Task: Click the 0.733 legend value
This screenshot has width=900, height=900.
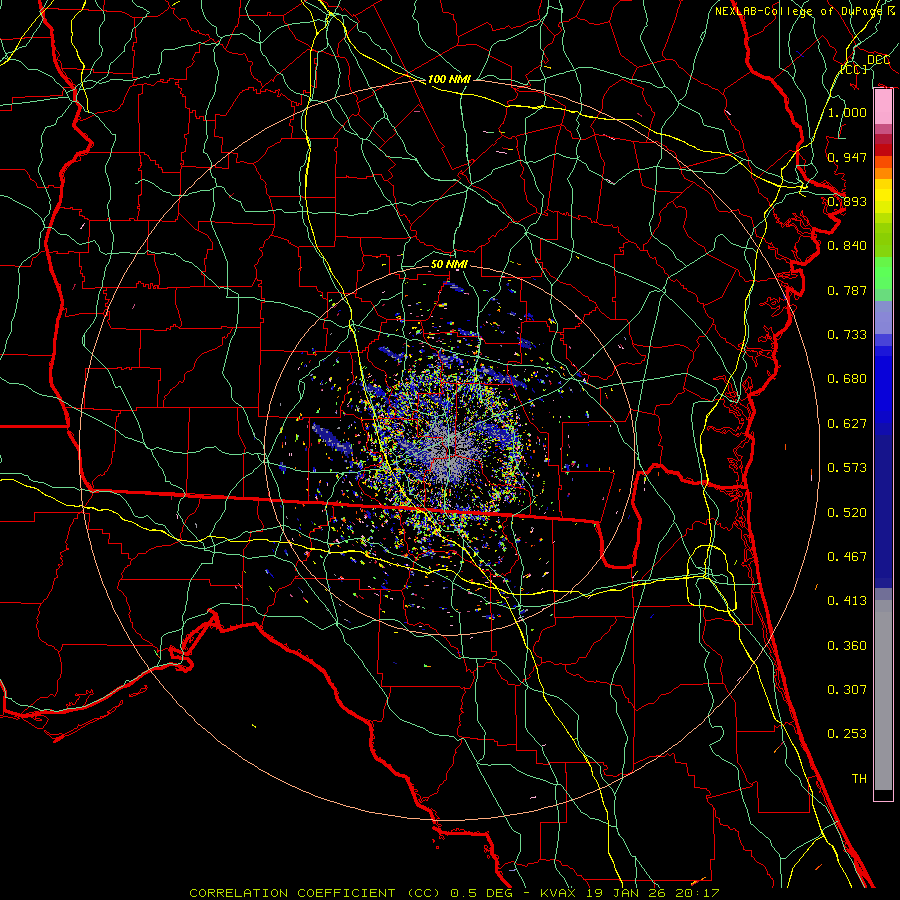Action: click(847, 335)
